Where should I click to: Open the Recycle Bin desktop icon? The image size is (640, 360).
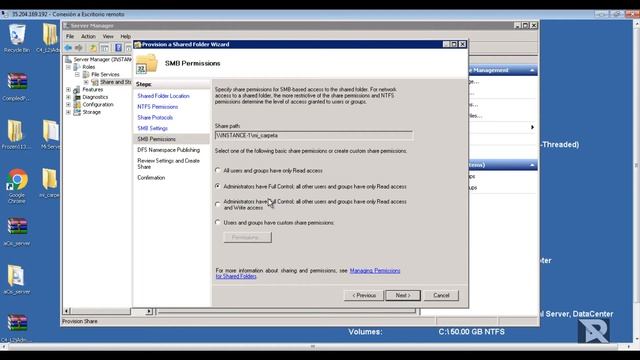17,38
